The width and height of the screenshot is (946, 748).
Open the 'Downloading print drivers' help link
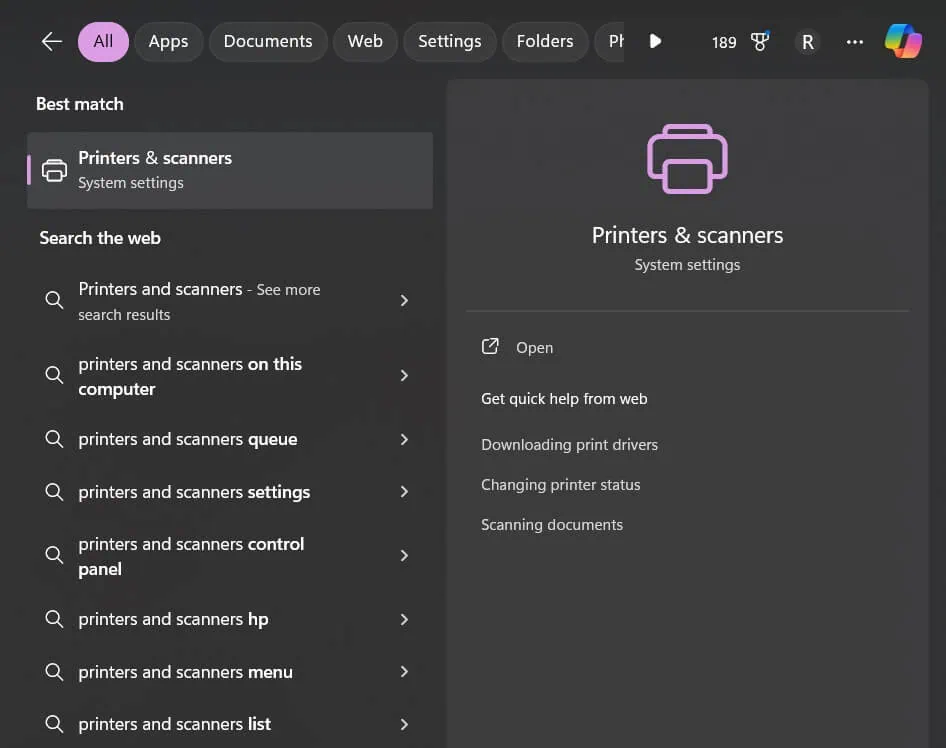[569, 445]
